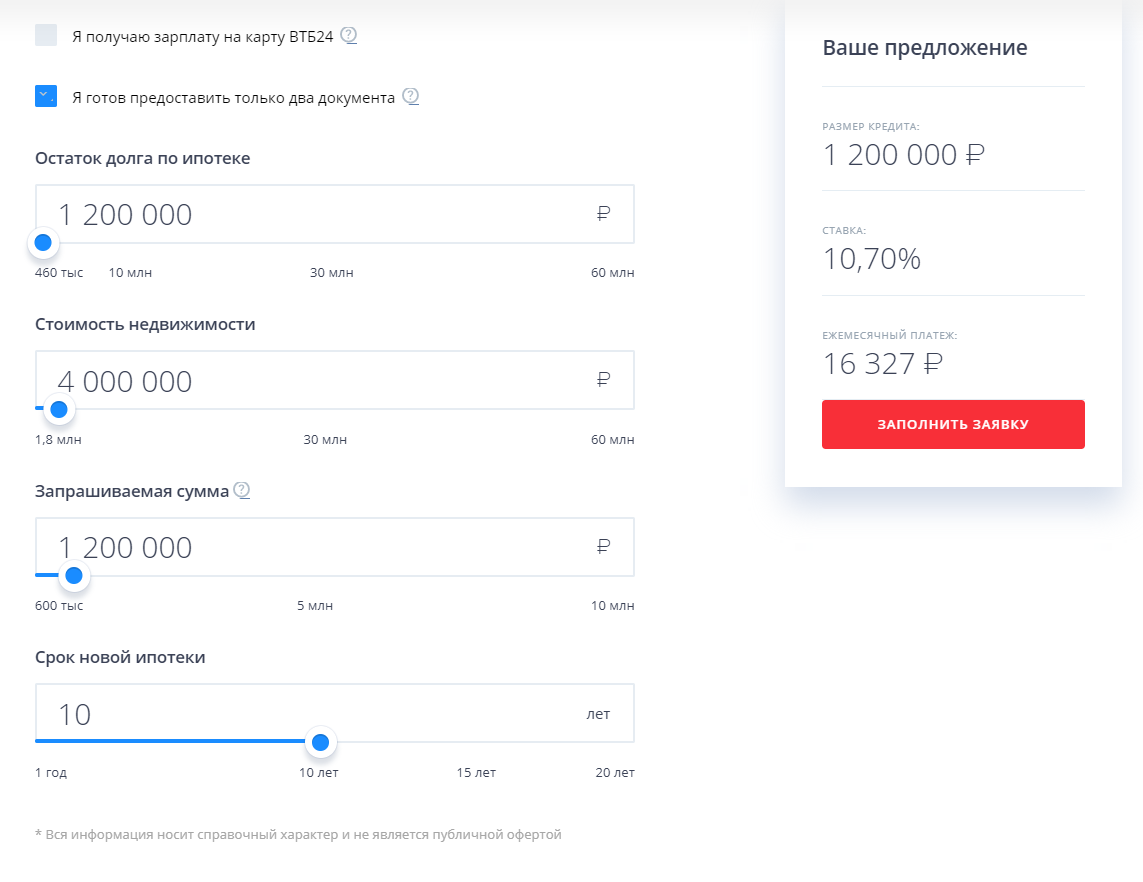This screenshot has height=882, width=1143.
Task: Click the 5 млн mark under requested amount
Action: click(x=315, y=606)
